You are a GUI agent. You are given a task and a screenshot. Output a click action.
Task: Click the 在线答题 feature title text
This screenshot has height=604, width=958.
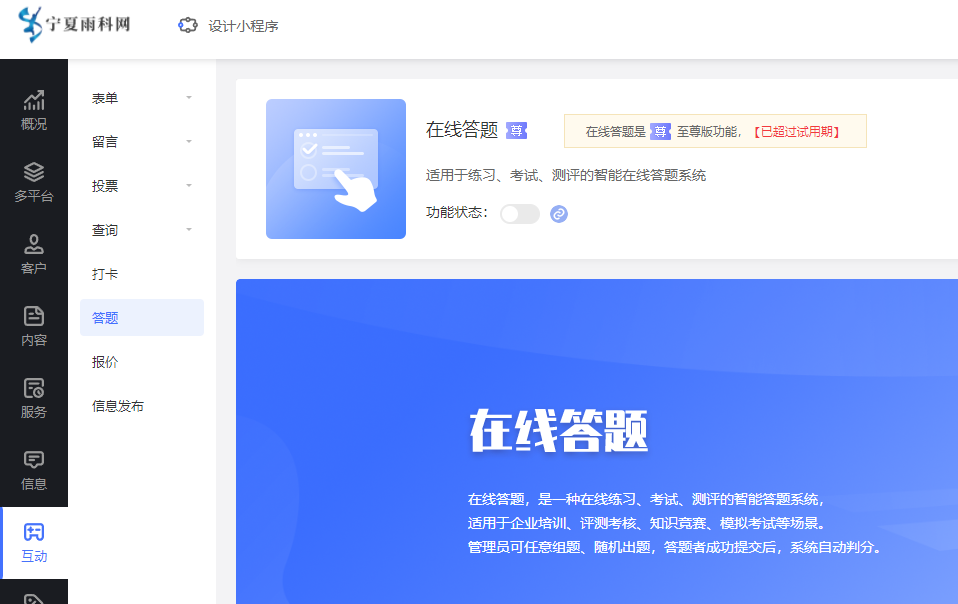462,130
